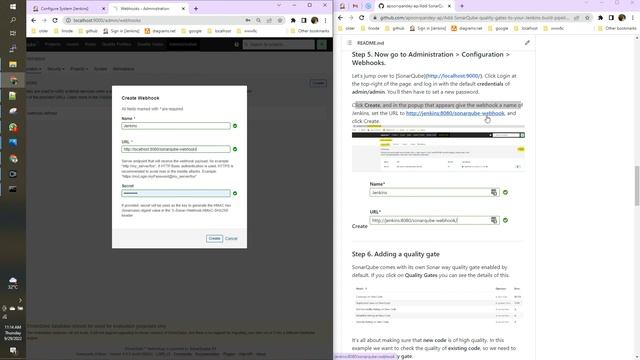Share the GitHub page via address bar icon
This screenshot has height=360, width=640.
(576, 18)
